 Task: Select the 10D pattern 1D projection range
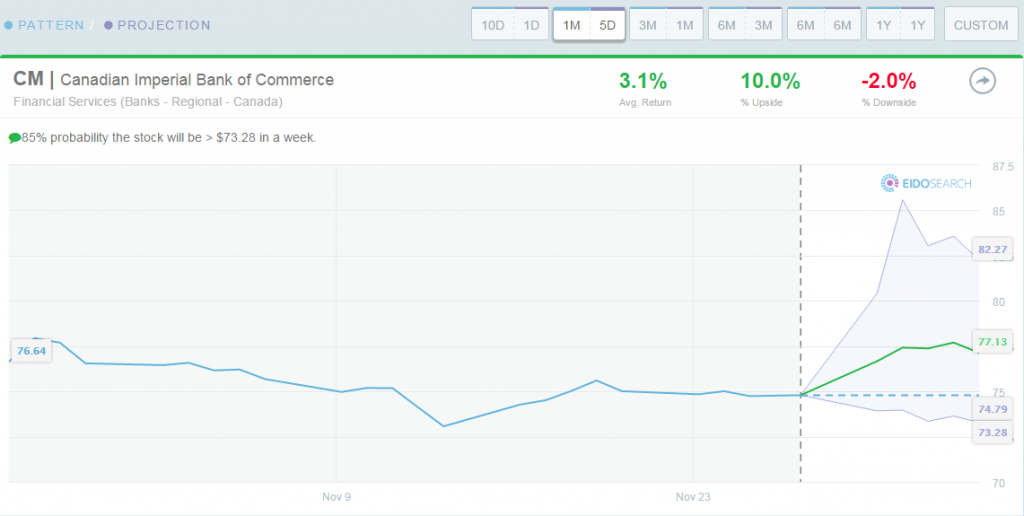coord(510,25)
